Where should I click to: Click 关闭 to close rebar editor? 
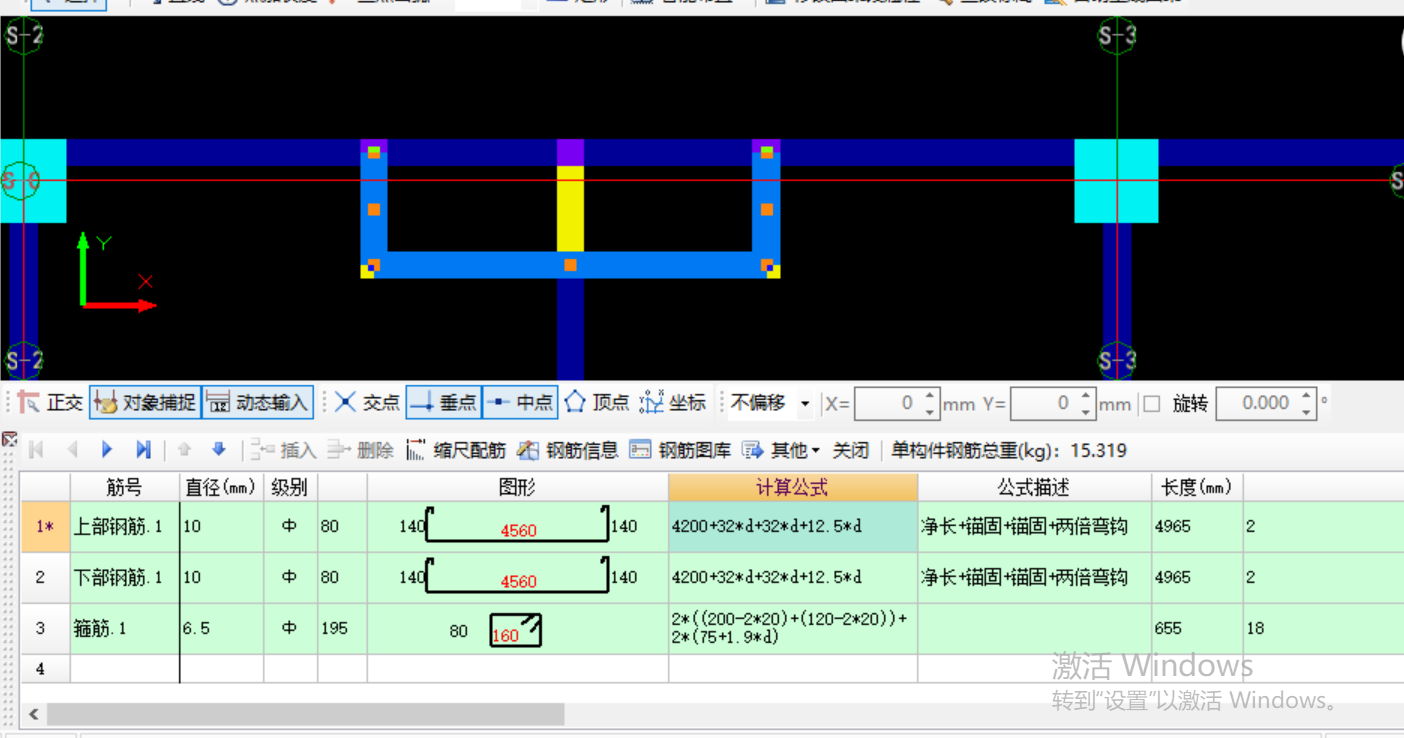[x=851, y=450]
